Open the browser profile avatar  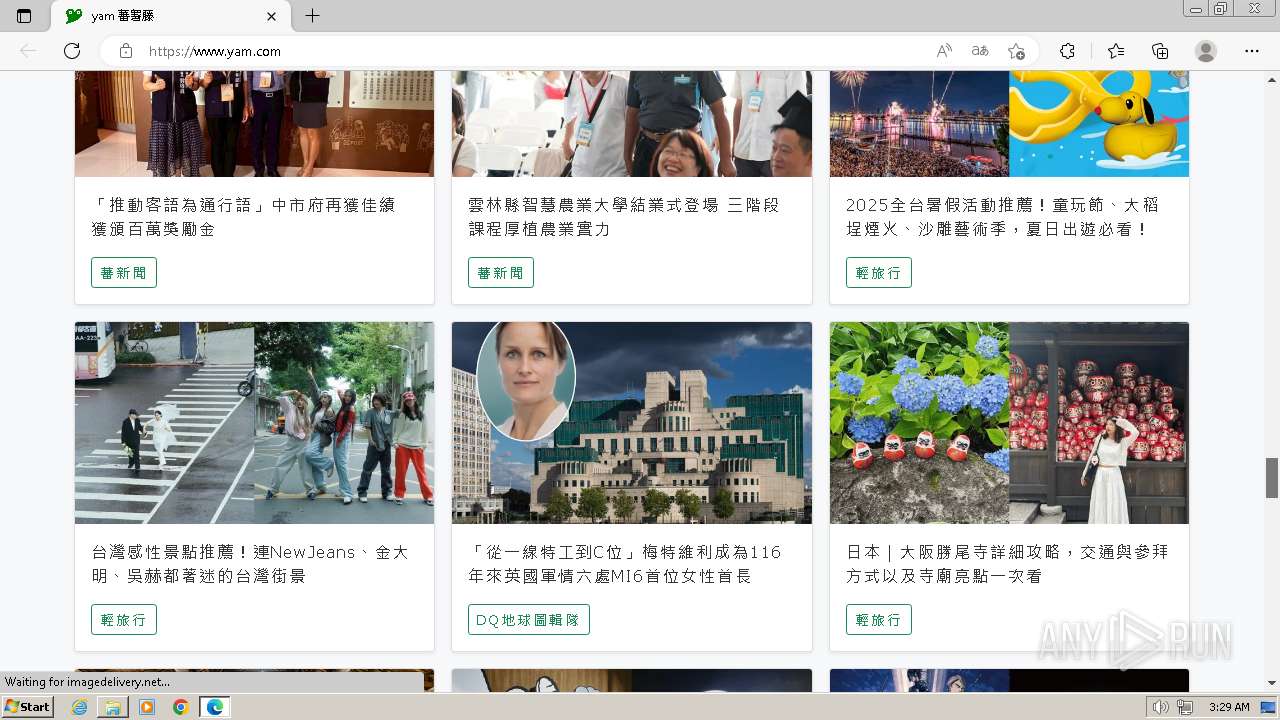(x=1206, y=51)
